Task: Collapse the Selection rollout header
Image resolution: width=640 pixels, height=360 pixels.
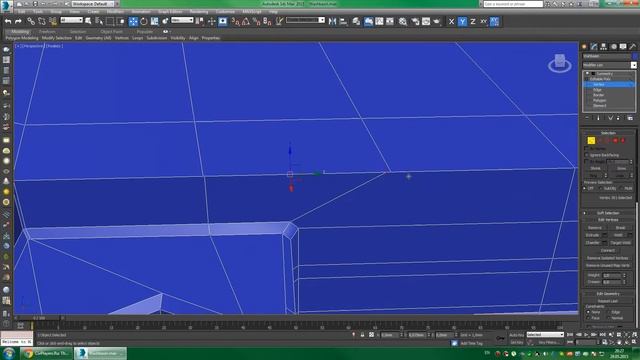Action: pyautogui.click(x=608, y=133)
